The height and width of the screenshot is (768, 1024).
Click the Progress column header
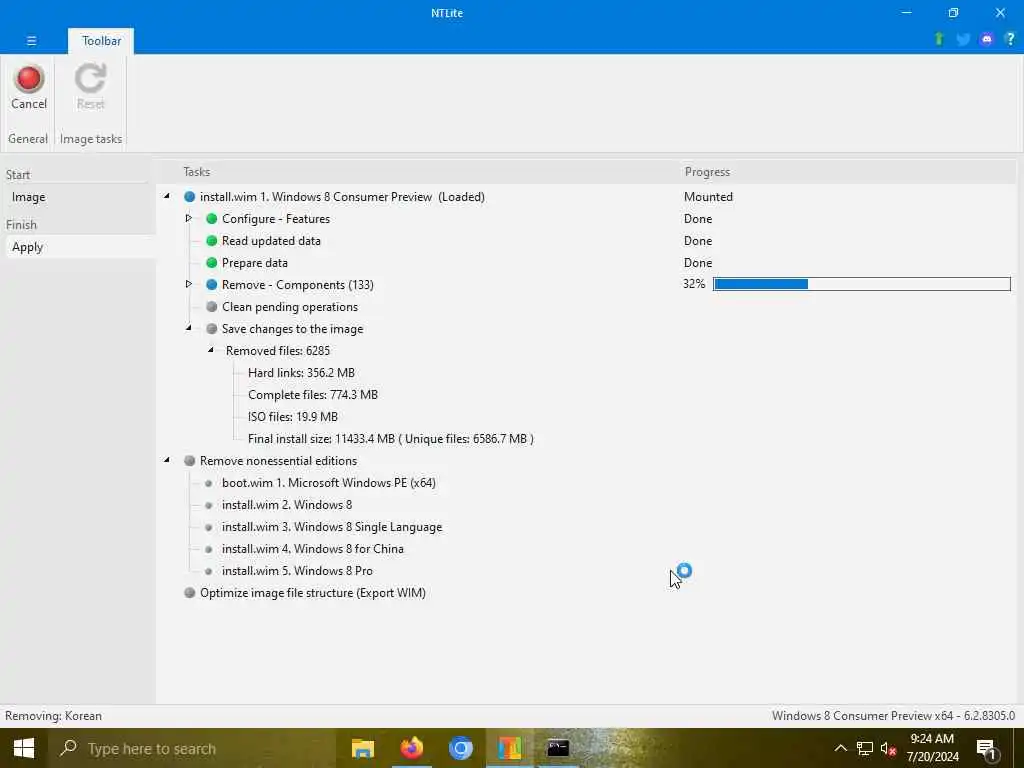point(707,172)
